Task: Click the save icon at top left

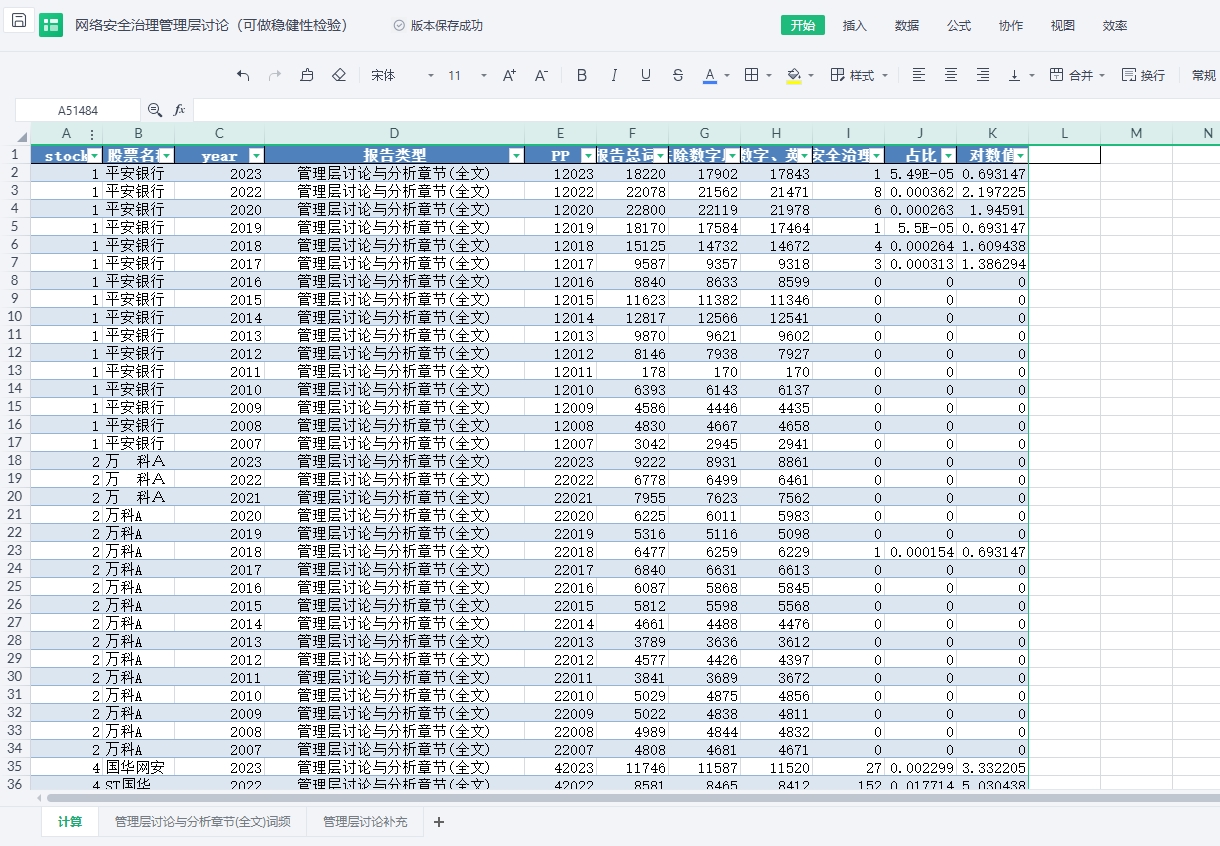Action: [x=19, y=21]
